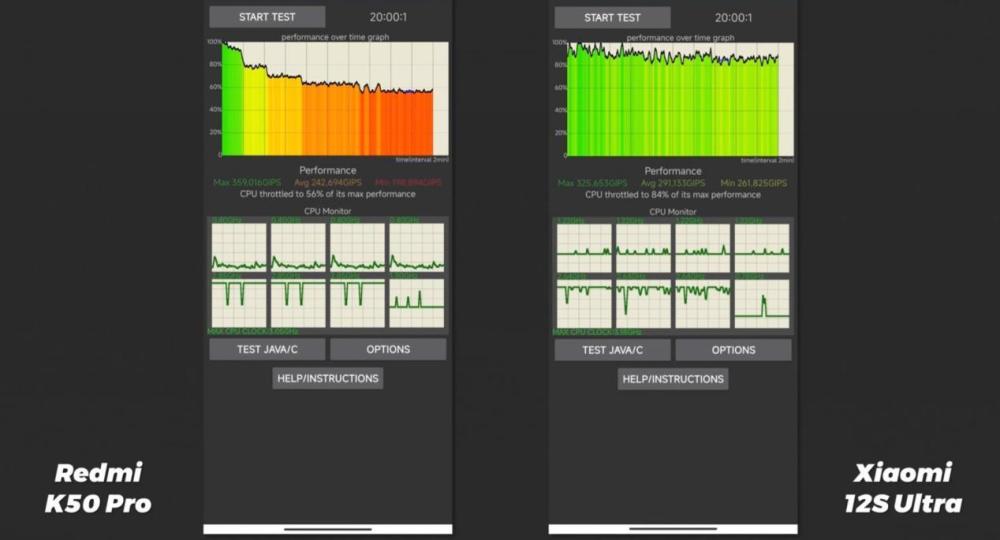The width and height of the screenshot is (1000, 540).
Task: Select last top-row CPU core graph on left phone
Action: click(x=417, y=247)
